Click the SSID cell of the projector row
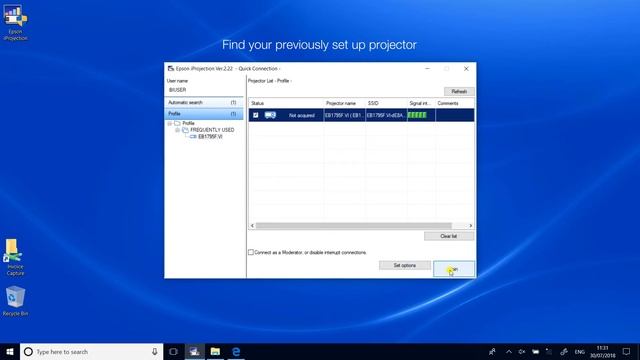This screenshot has height=360, width=640. click(386, 115)
